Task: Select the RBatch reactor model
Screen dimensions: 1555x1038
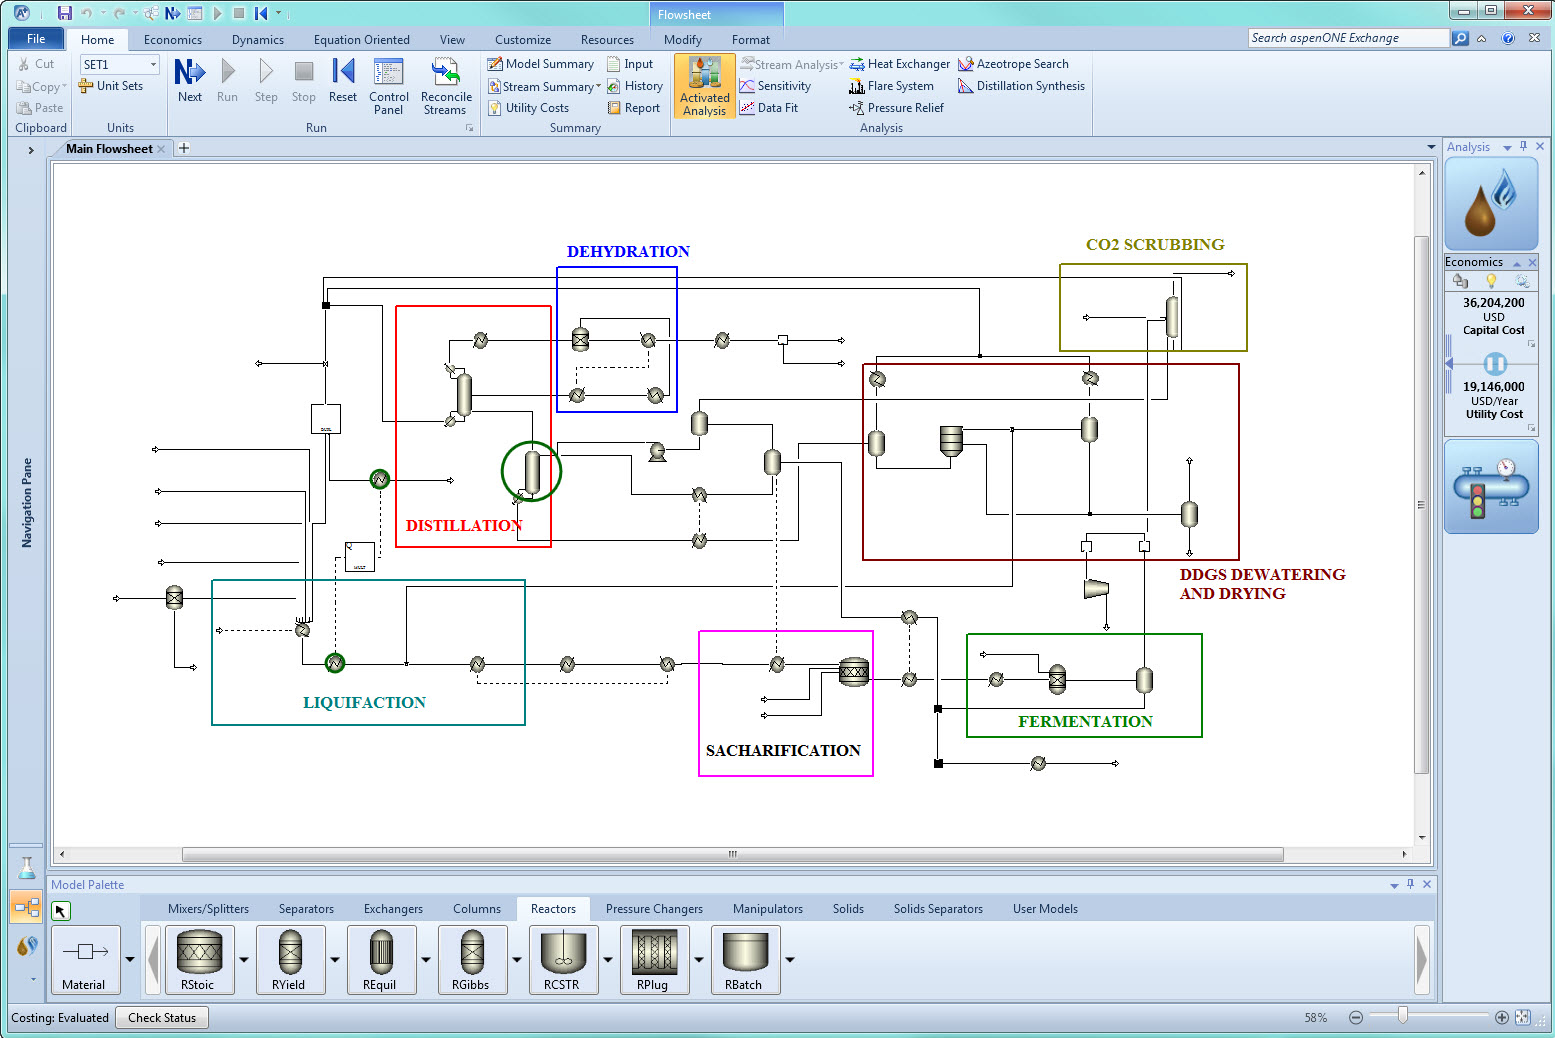Action: (745, 959)
